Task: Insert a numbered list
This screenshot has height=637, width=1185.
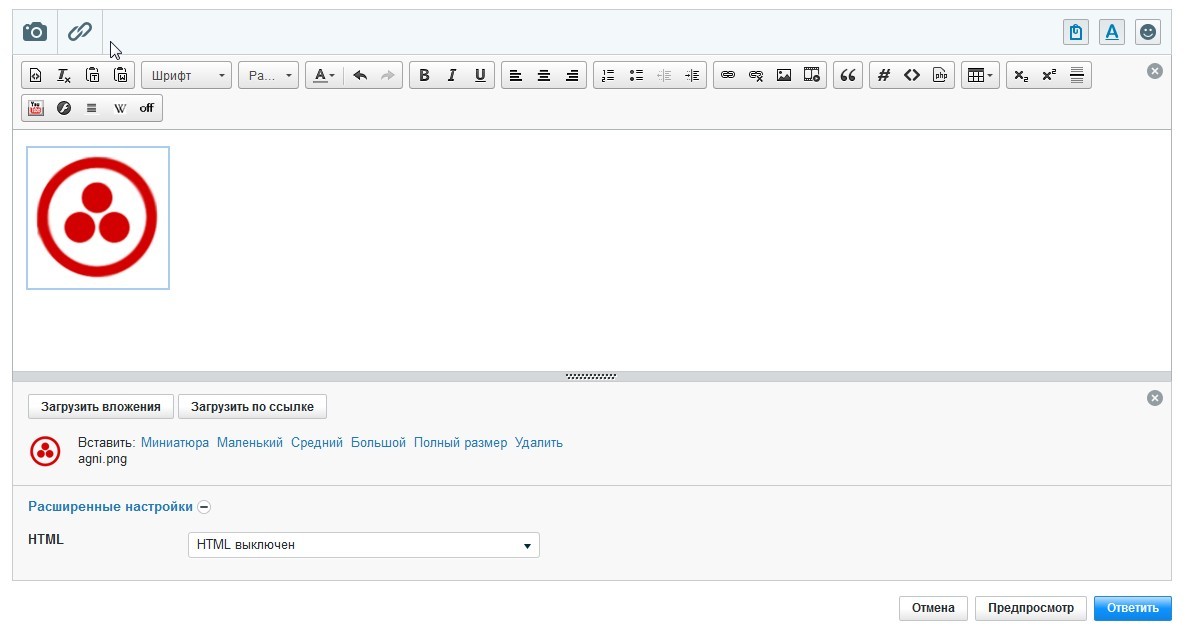Action: [608, 75]
